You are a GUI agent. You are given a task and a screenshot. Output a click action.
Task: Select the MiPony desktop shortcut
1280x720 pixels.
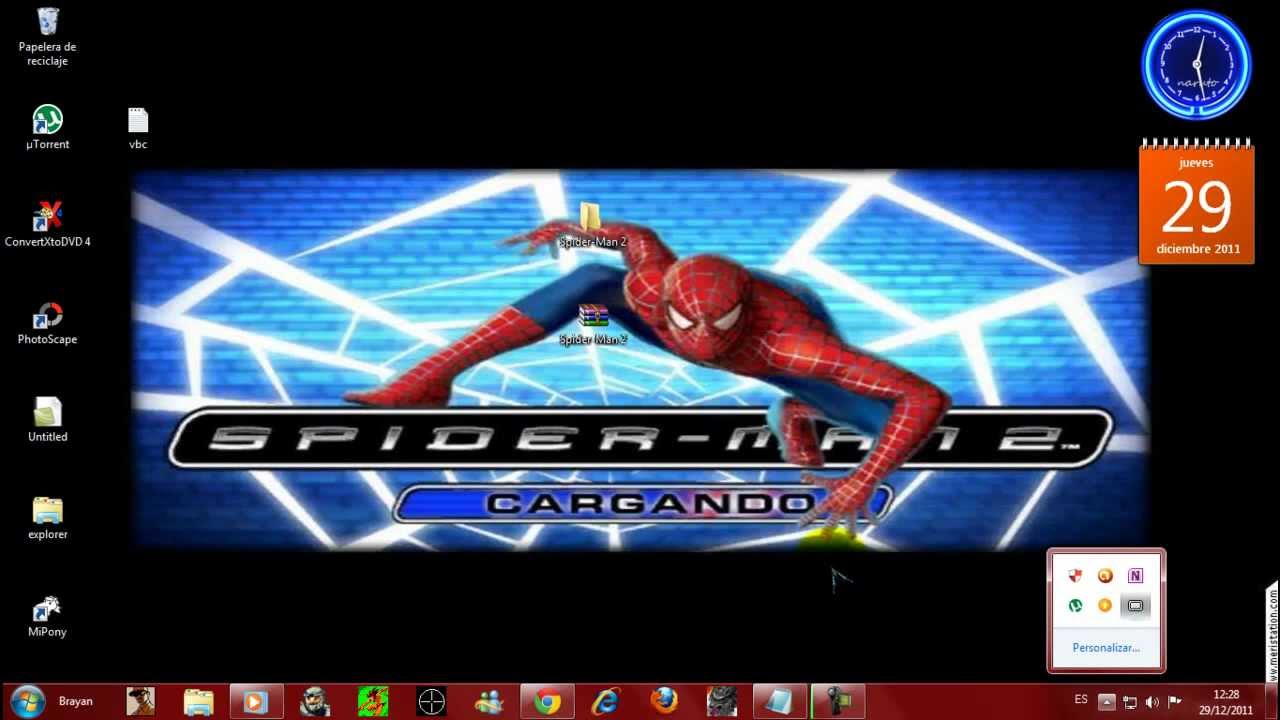coord(47,615)
